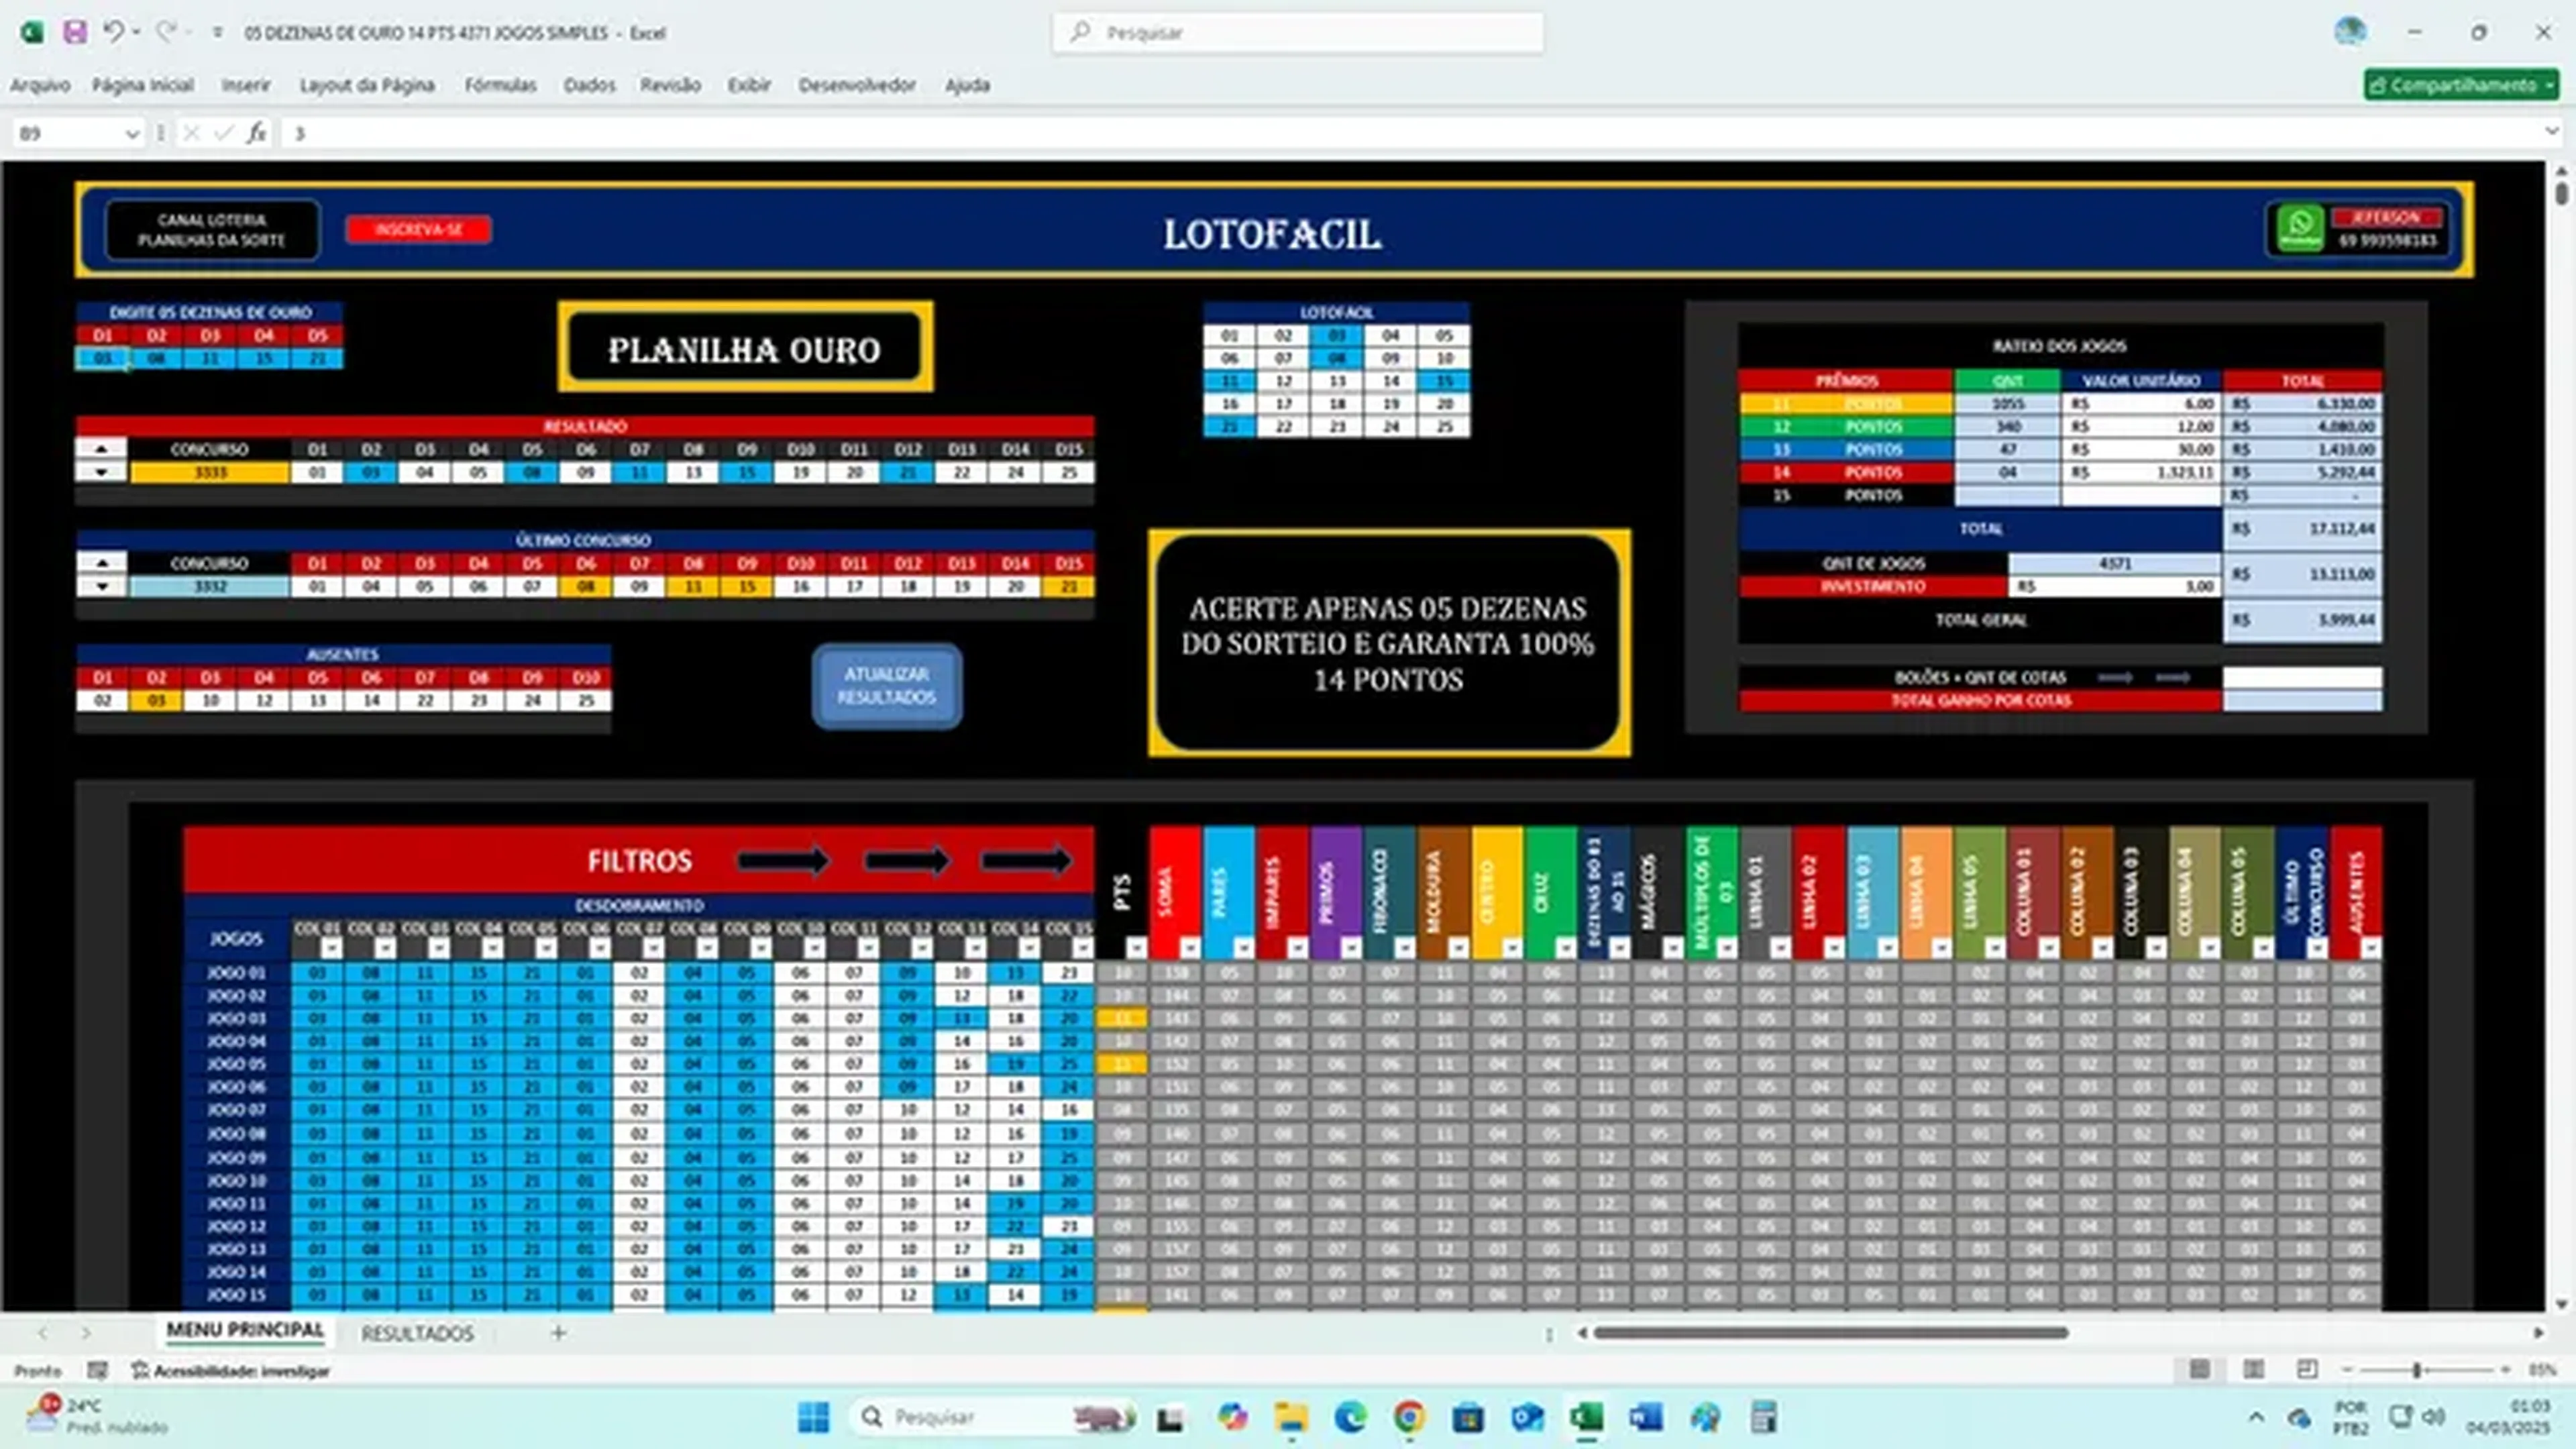Screen dimensions: 2576x1449
Task: Click the vertical scrollbar down arrow
Action: (2561, 1304)
